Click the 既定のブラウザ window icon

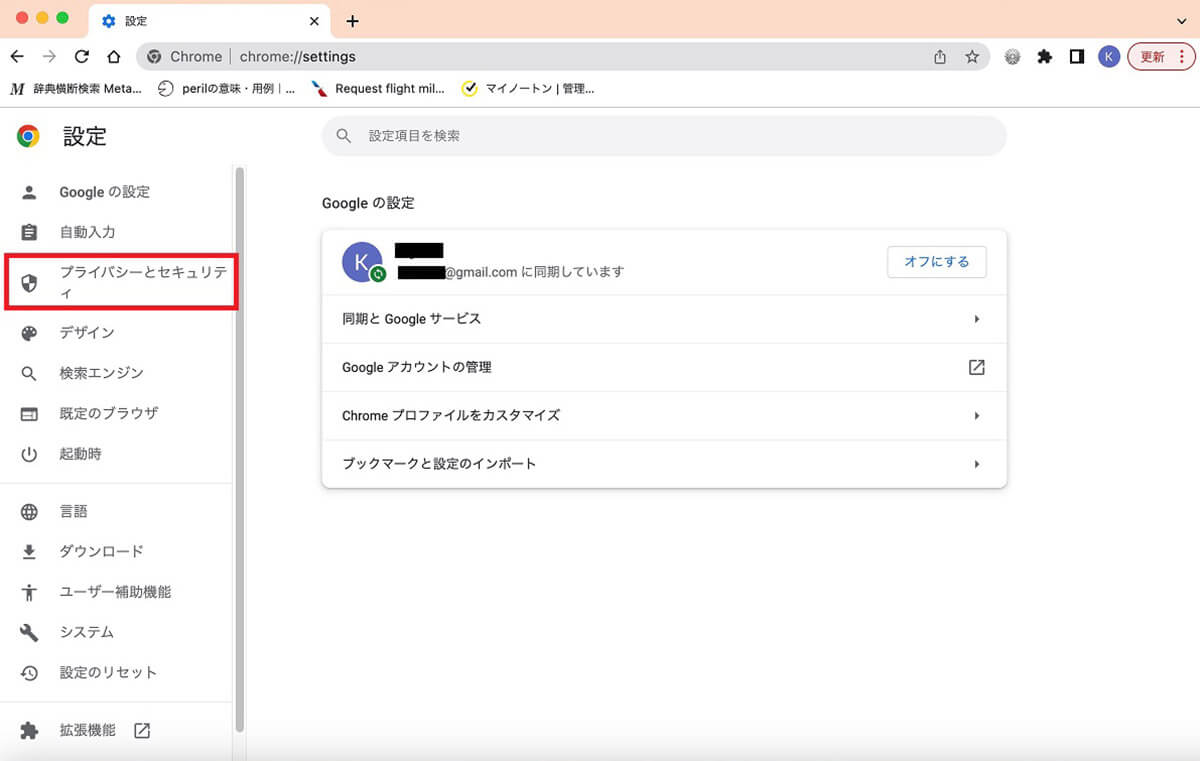[x=29, y=413]
